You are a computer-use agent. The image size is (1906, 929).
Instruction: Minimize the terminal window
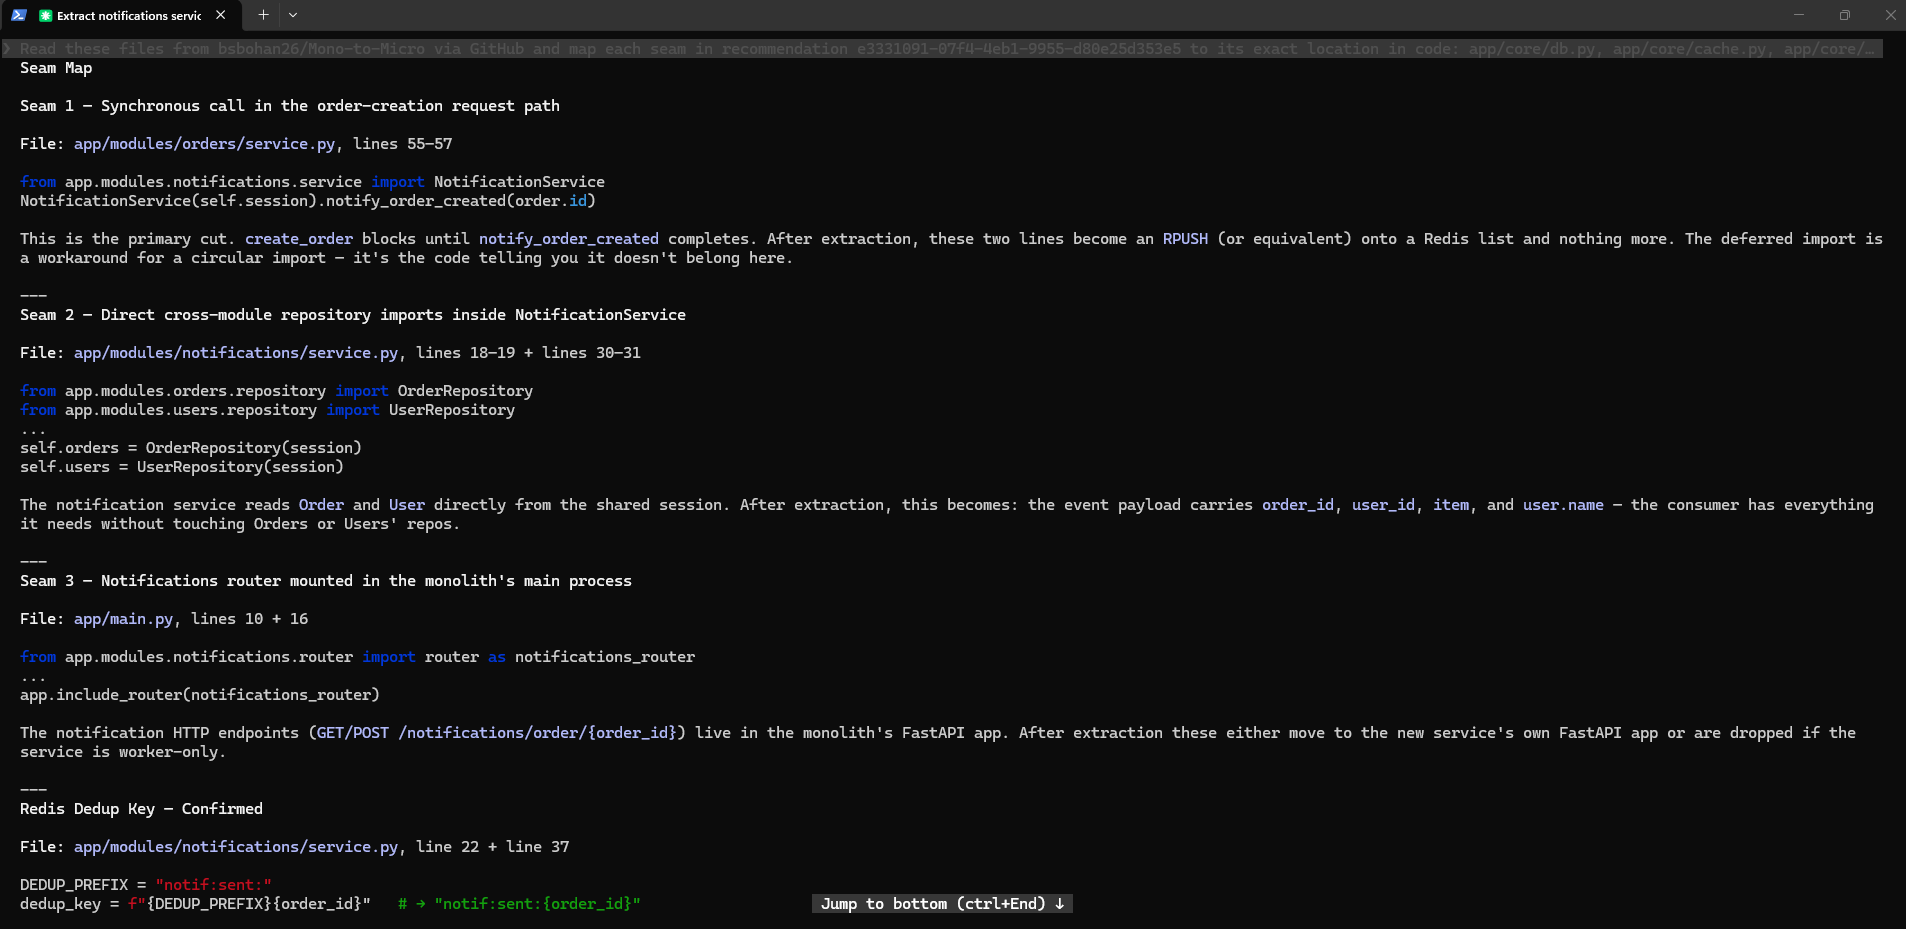tap(1798, 15)
